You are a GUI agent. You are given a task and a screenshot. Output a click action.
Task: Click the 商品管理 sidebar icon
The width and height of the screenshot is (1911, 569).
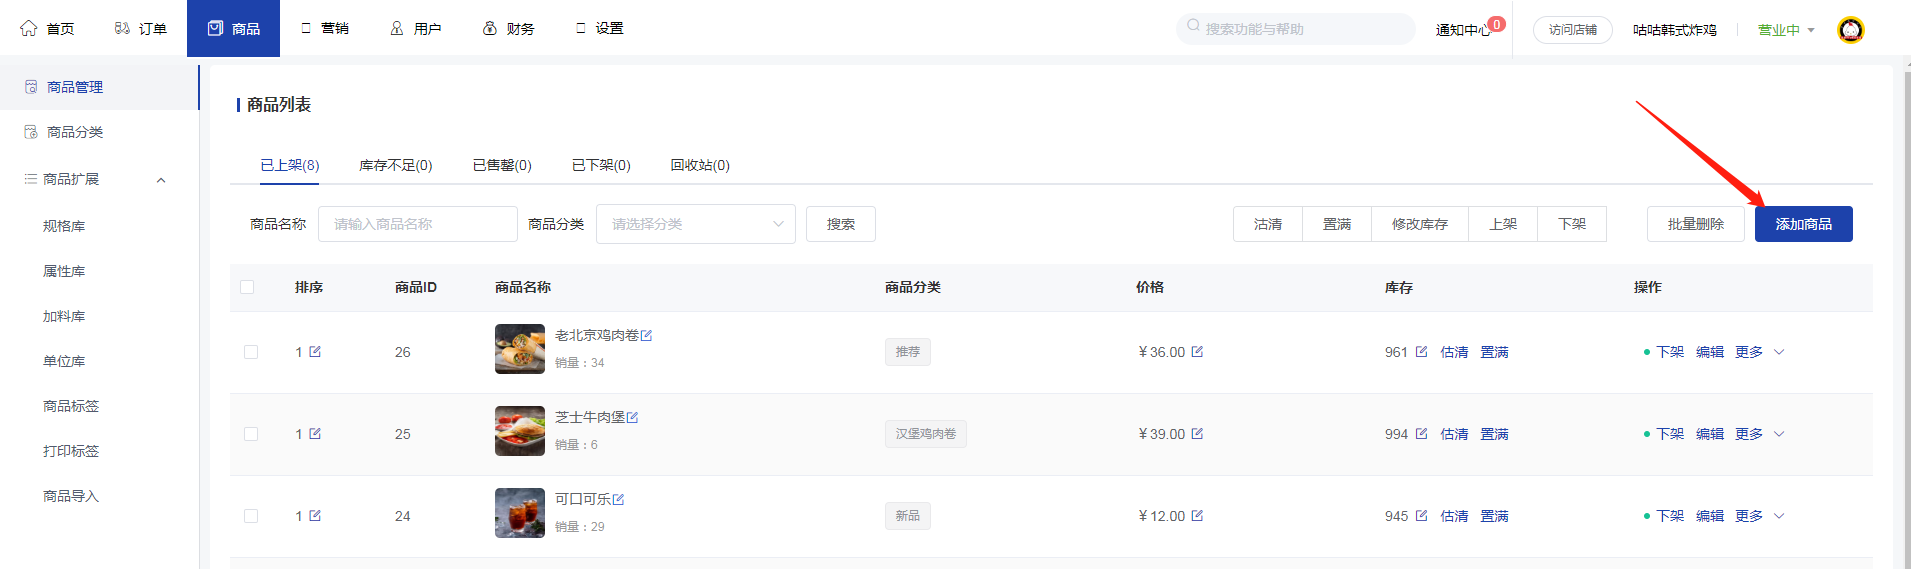(x=31, y=87)
